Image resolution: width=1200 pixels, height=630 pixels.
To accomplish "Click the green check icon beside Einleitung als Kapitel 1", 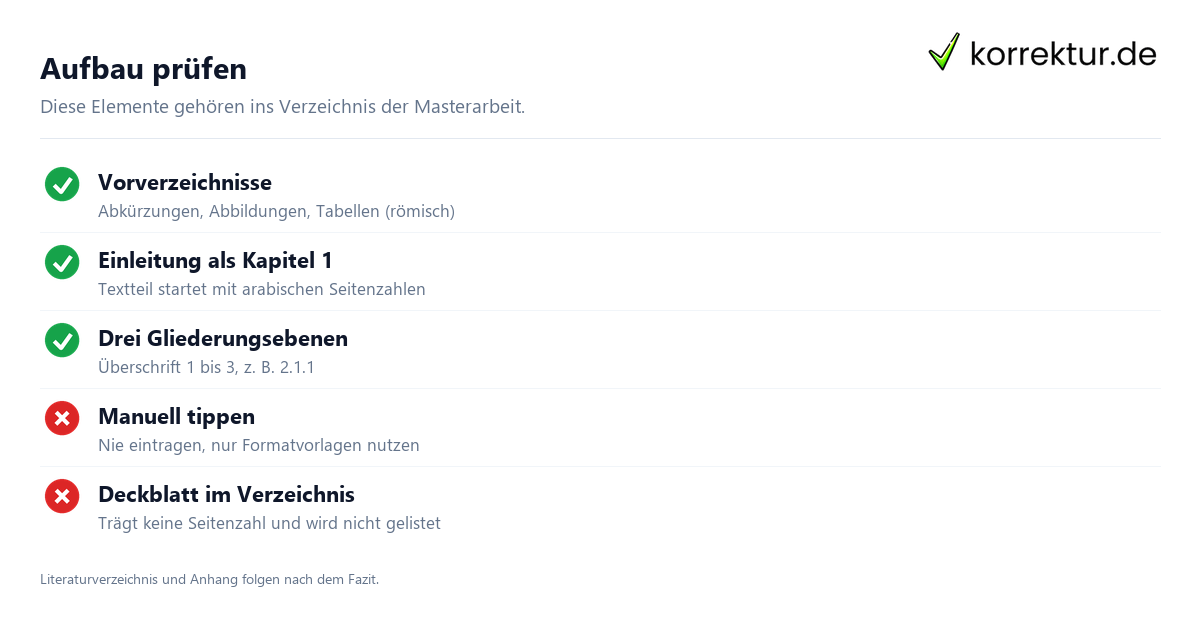I will point(62,262).
